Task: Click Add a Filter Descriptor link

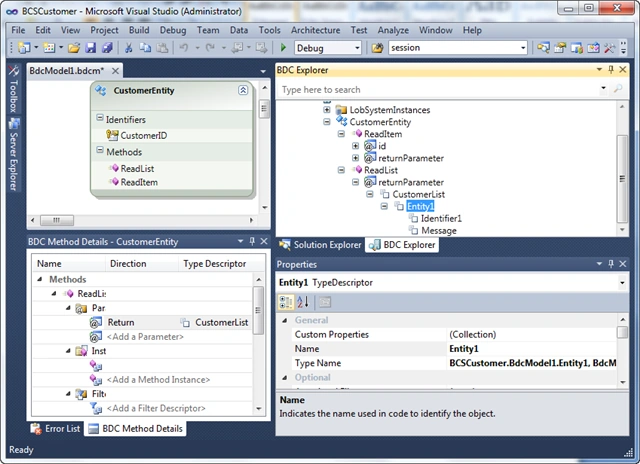Action: click(156, 408)
